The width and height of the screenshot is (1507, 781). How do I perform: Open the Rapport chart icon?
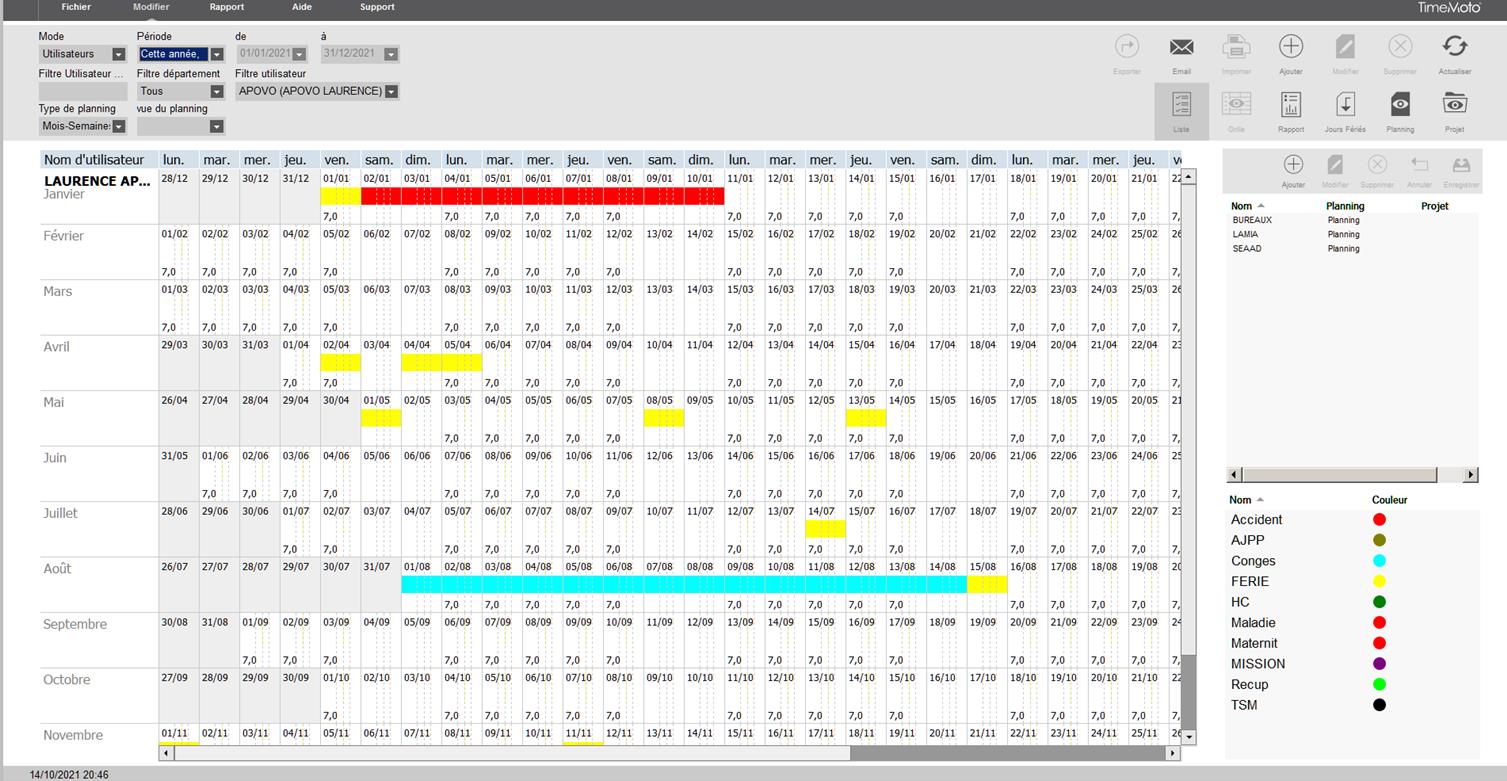click(1291, 105)
